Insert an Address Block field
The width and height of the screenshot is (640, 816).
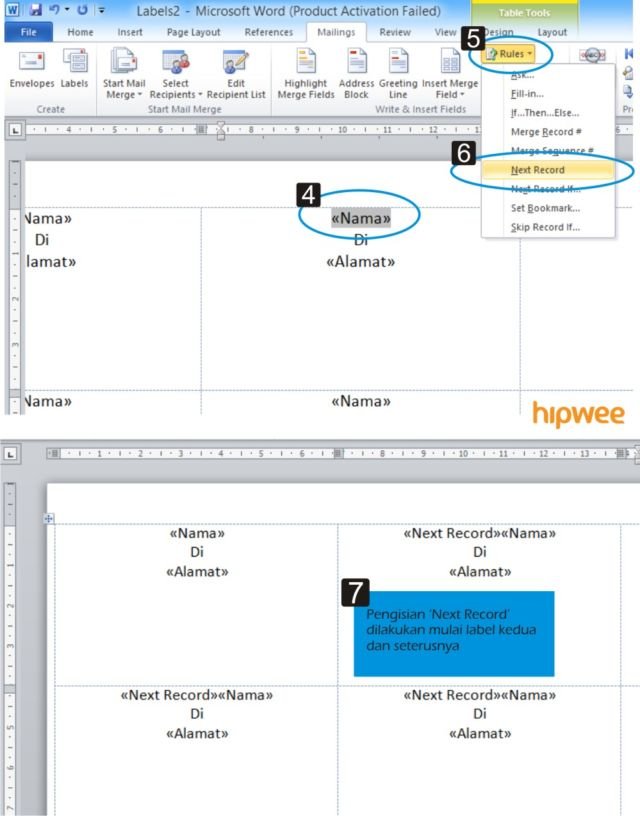tap(356, 74)
